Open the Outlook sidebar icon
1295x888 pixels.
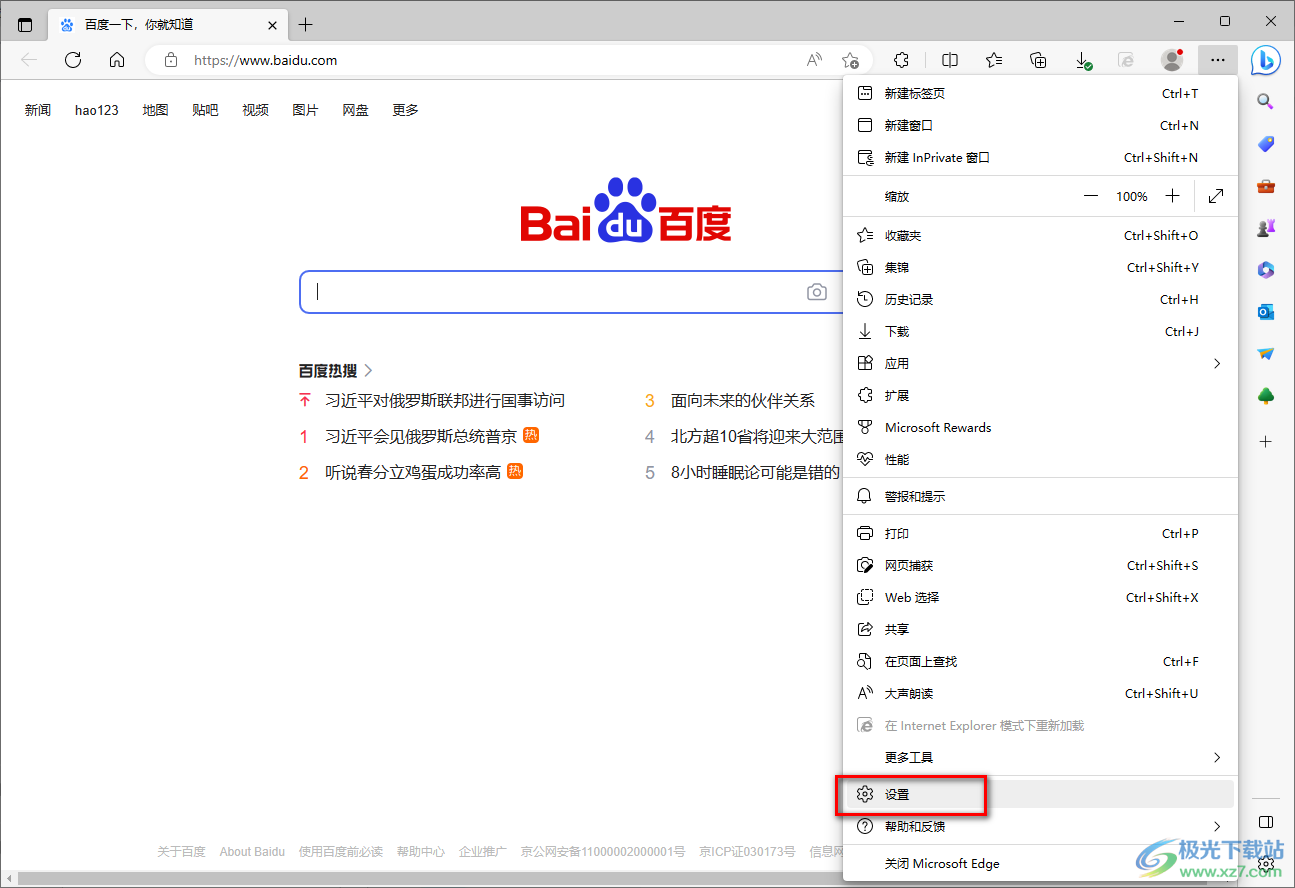coord(1265,312)
